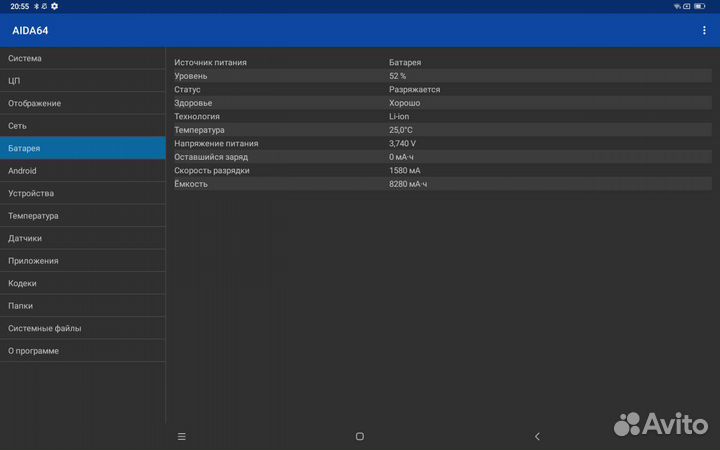Tap the Скорость разрядки row label
Image resolution: width=720 pixels, height=450 pixels.
point(212,170)
